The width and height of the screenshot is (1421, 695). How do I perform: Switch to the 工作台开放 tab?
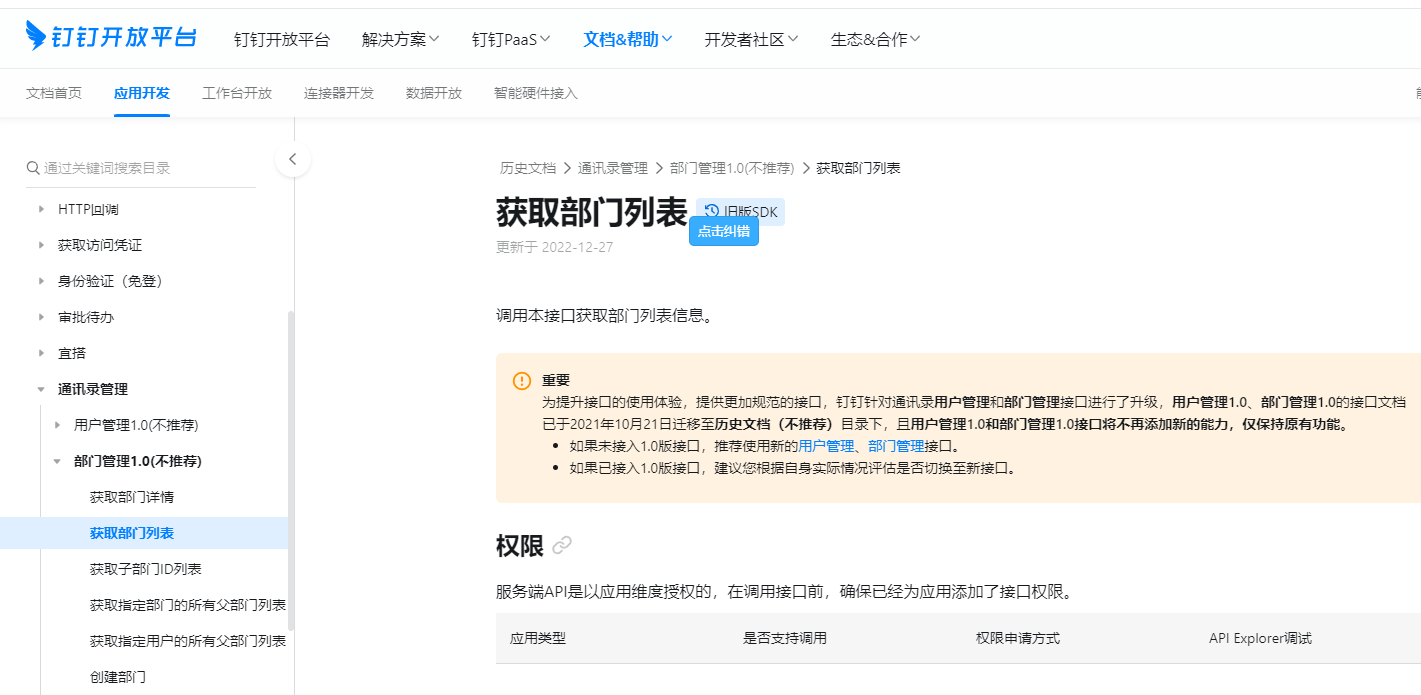[x=237, y=93]
